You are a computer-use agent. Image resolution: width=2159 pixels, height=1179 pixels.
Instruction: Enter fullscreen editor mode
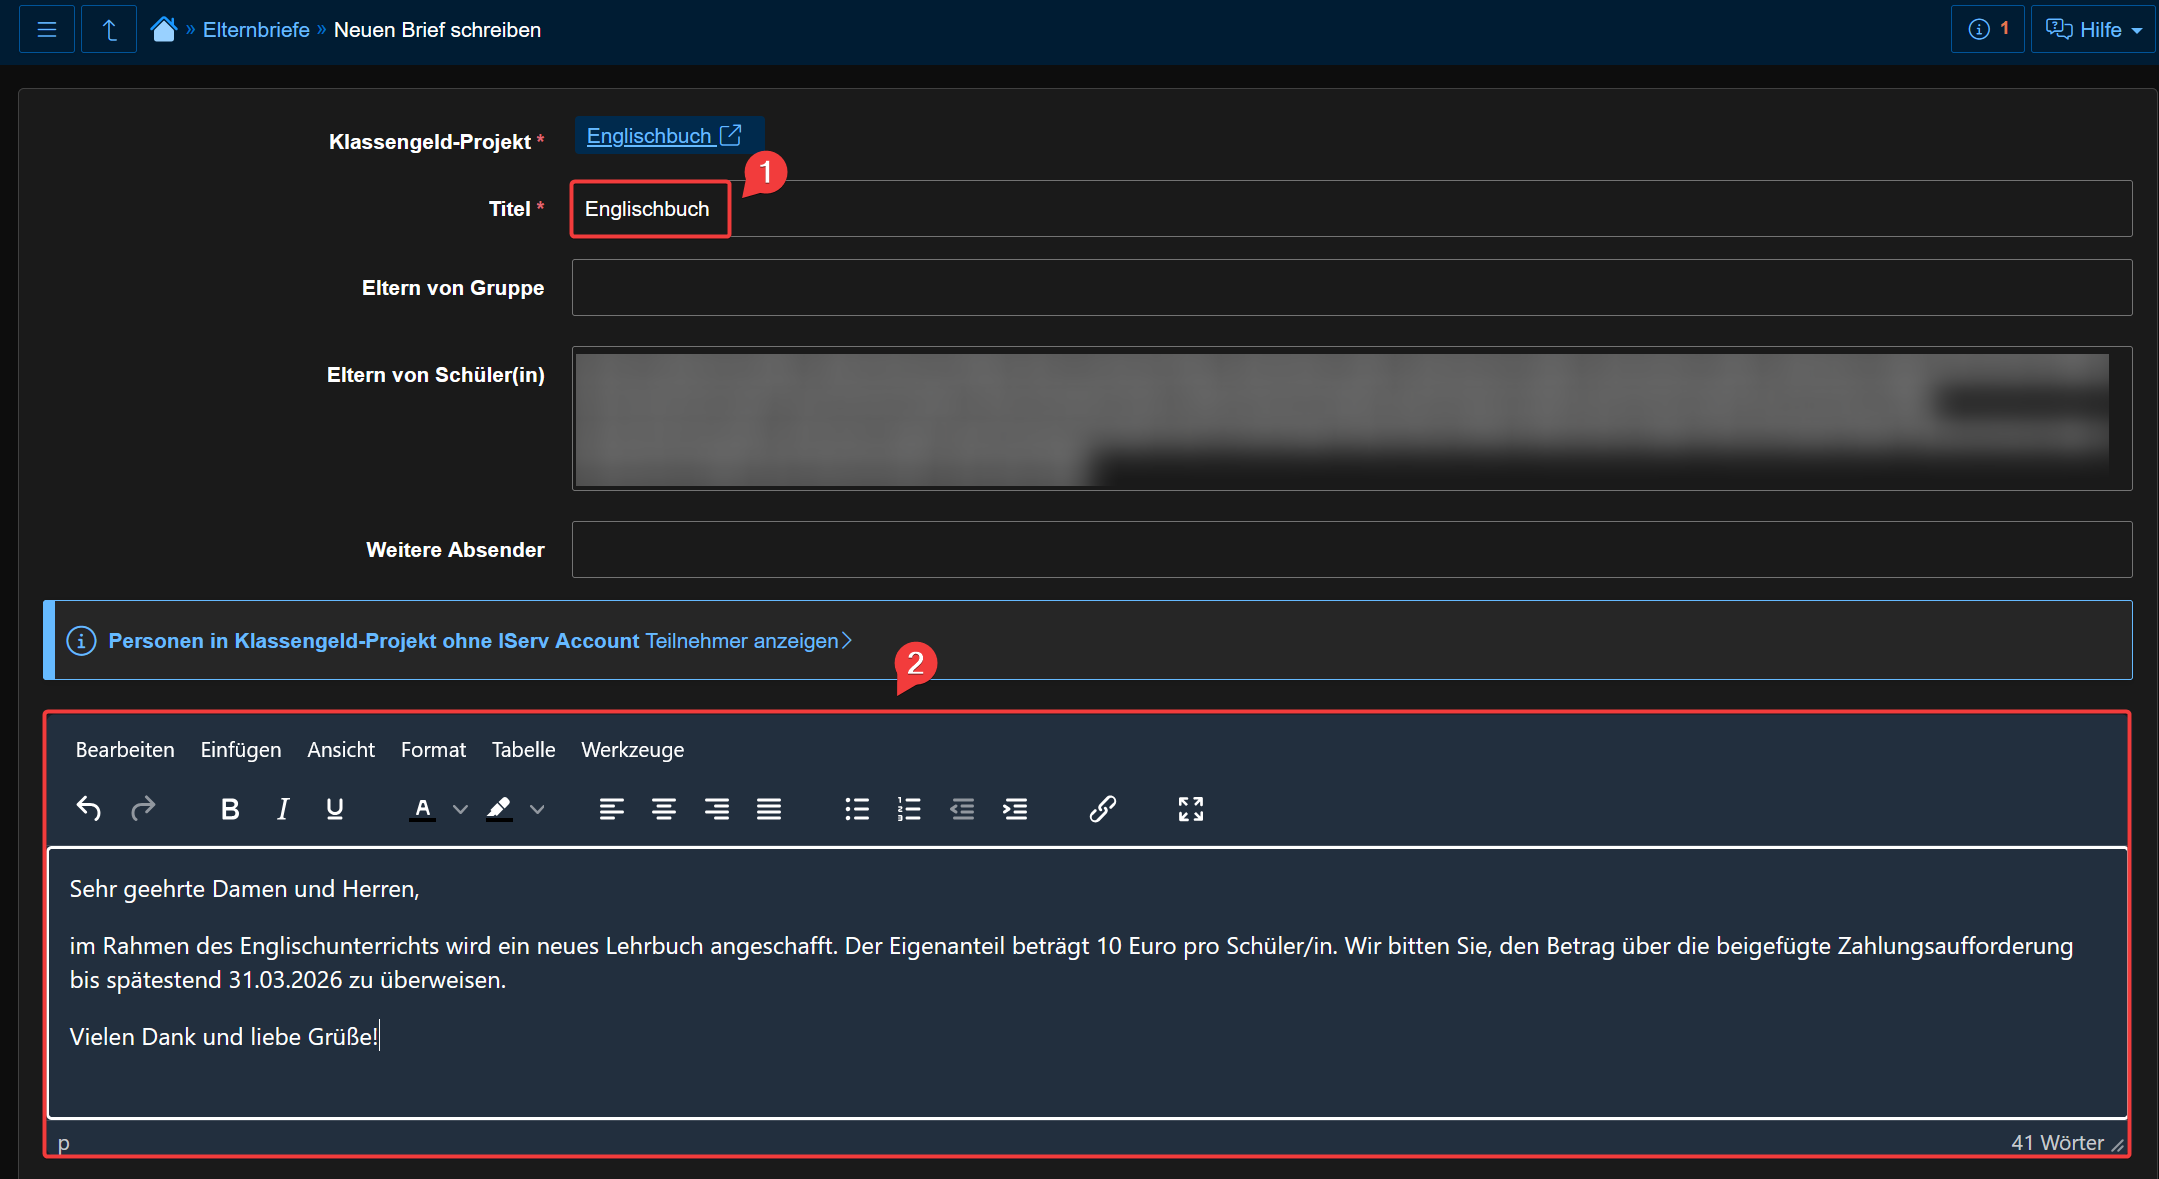coord(1190,809)
